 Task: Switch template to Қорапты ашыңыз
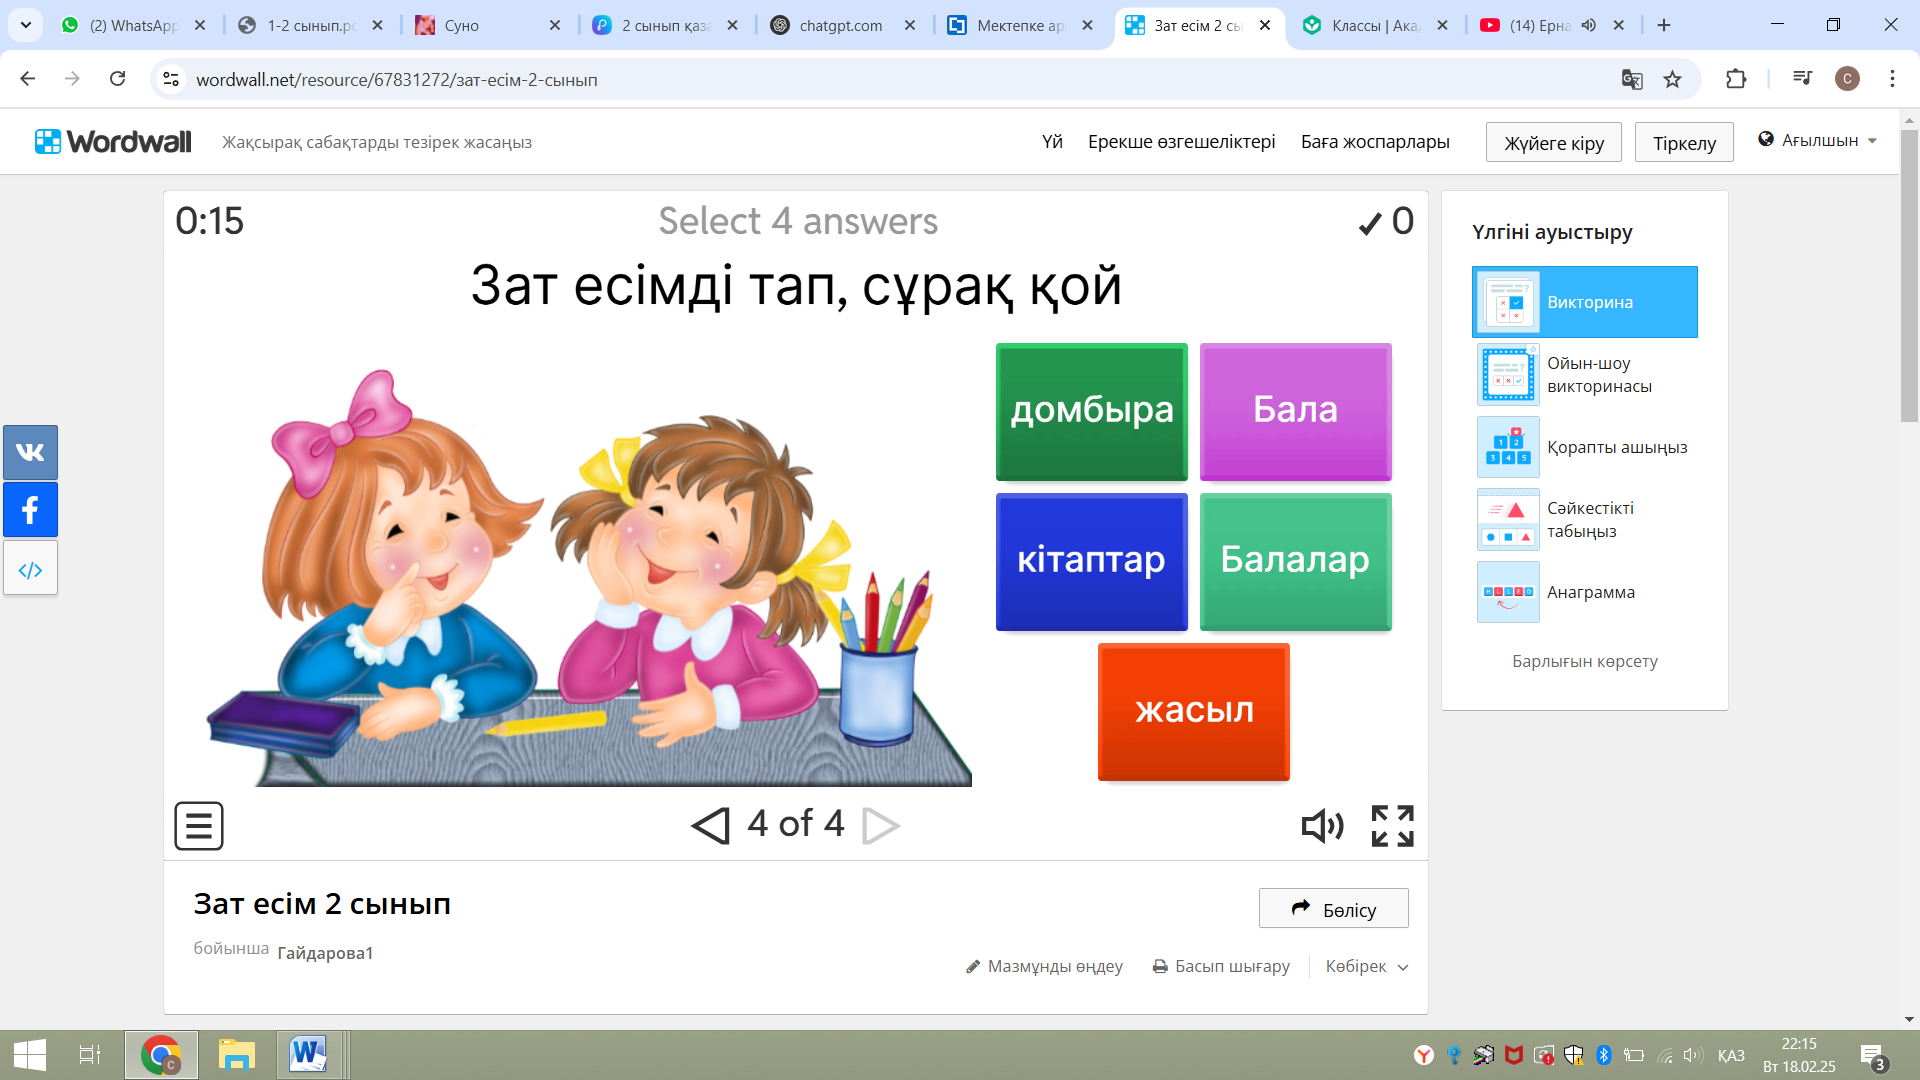[x=1585, y=447]
